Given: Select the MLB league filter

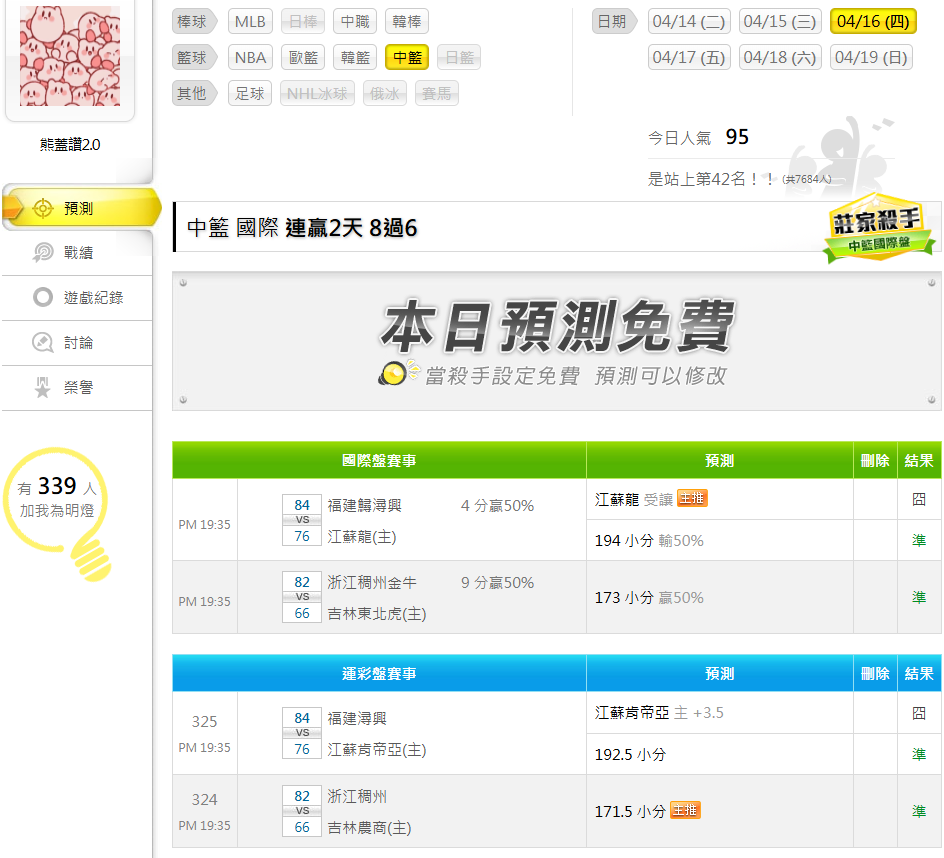Looking at the screenshot, I should [250, 21].
